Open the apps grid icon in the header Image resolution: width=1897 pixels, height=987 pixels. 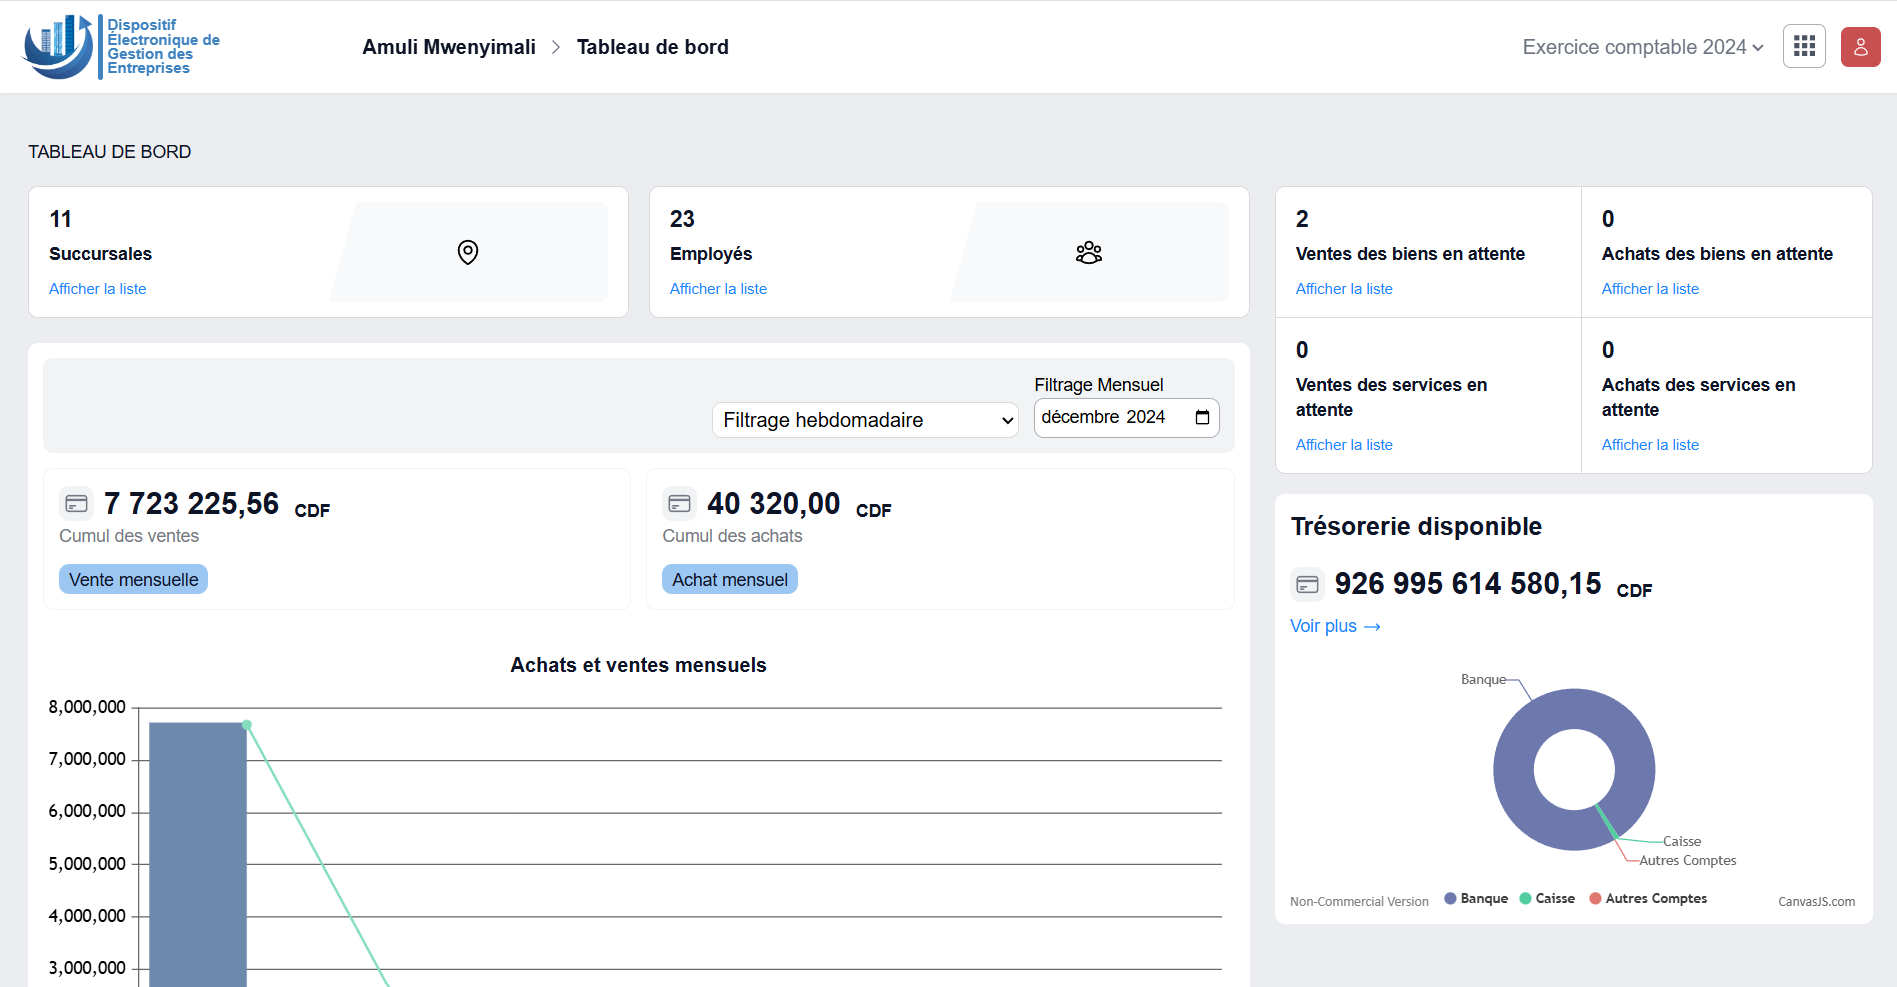click(x=1804, y=46)
